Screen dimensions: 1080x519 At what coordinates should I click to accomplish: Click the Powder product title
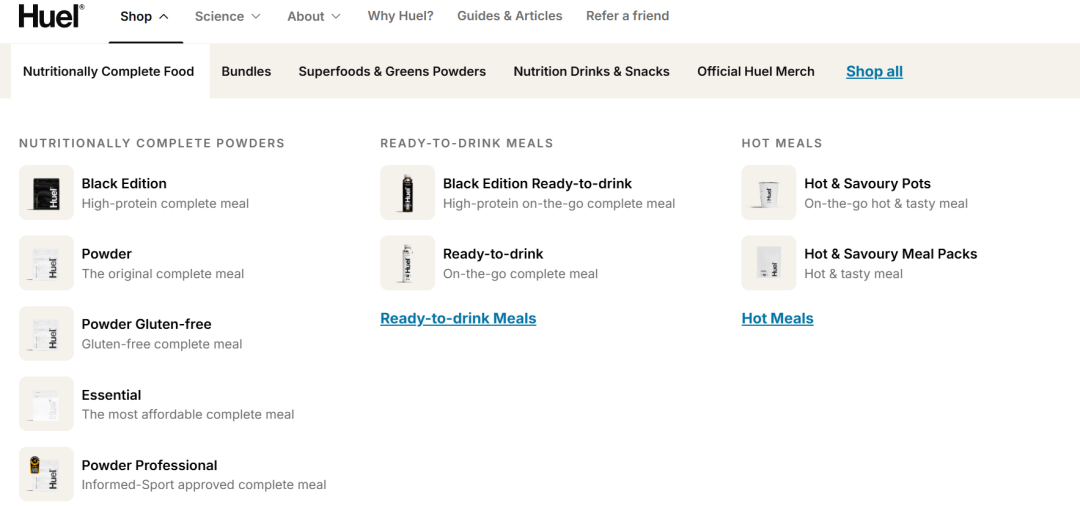tap(107, 254)
